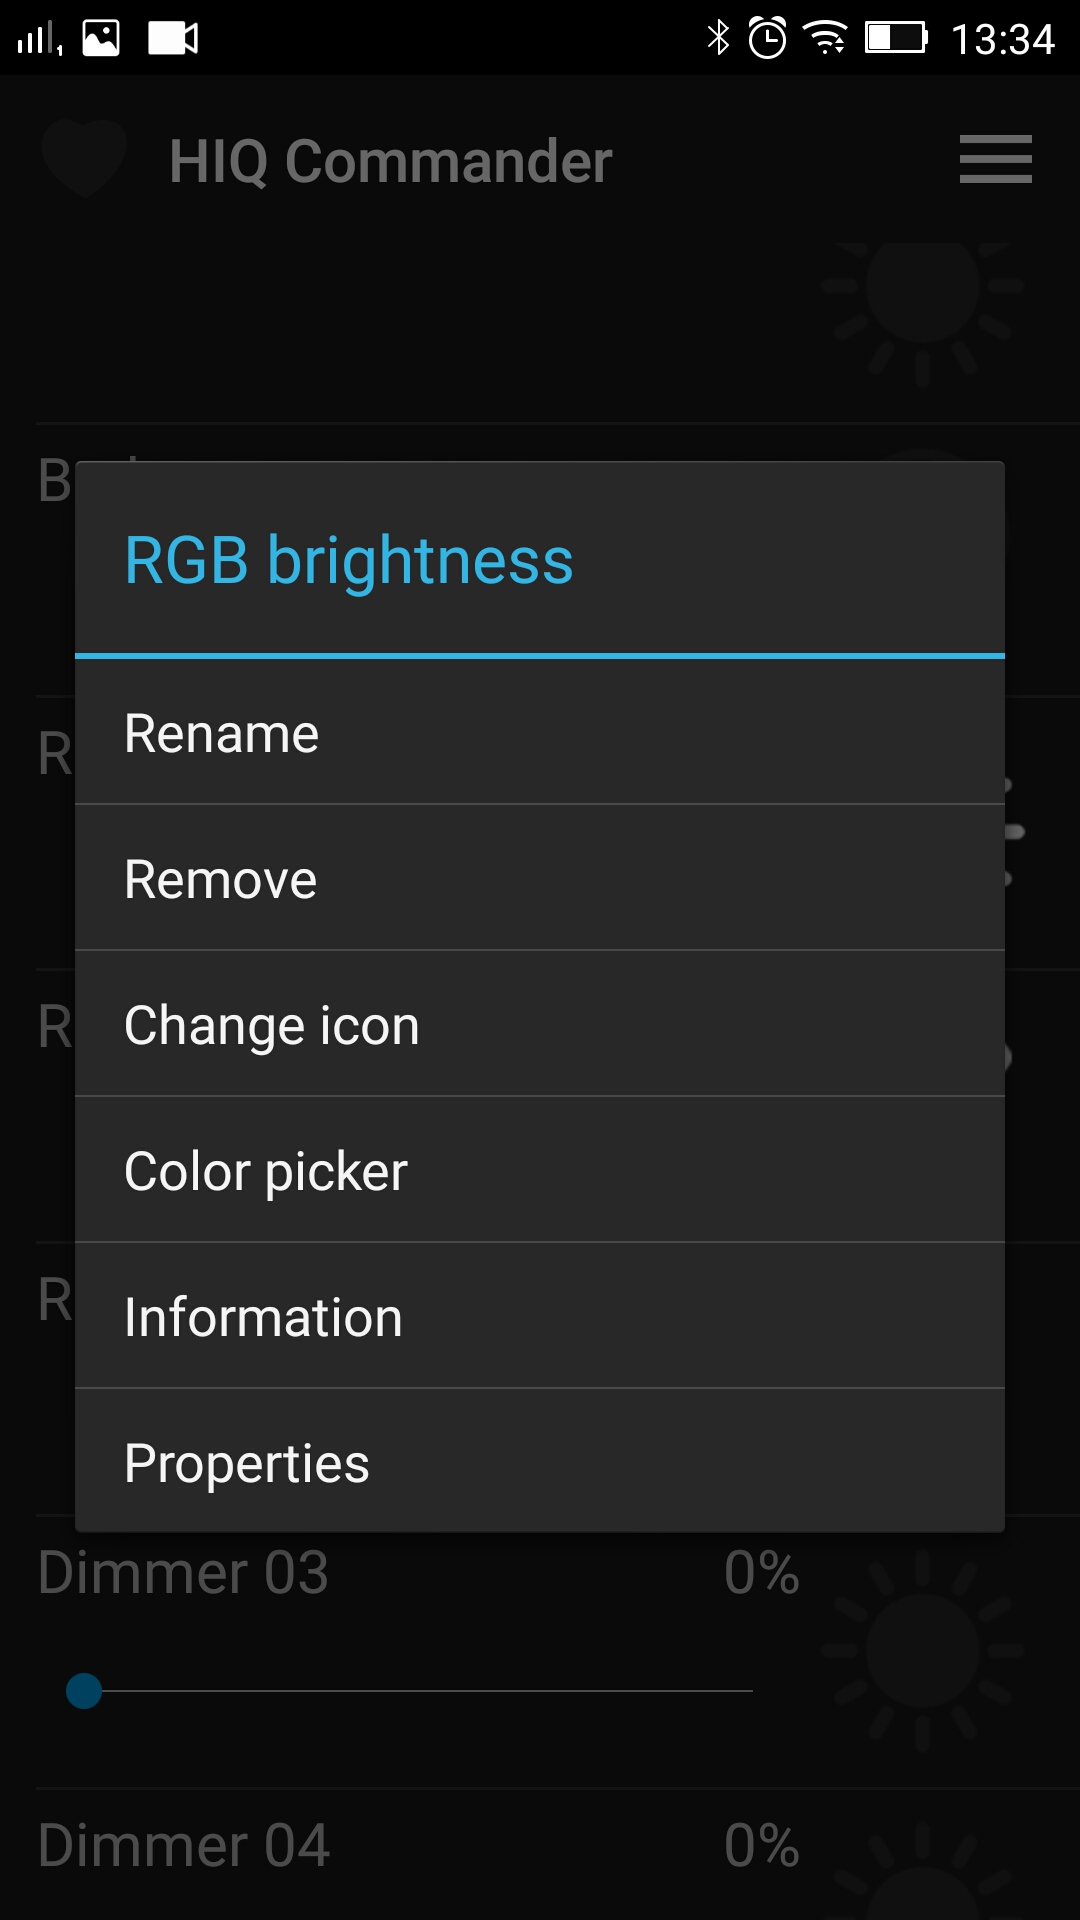Tap the Dimmer 04 label

point(184,1845)
